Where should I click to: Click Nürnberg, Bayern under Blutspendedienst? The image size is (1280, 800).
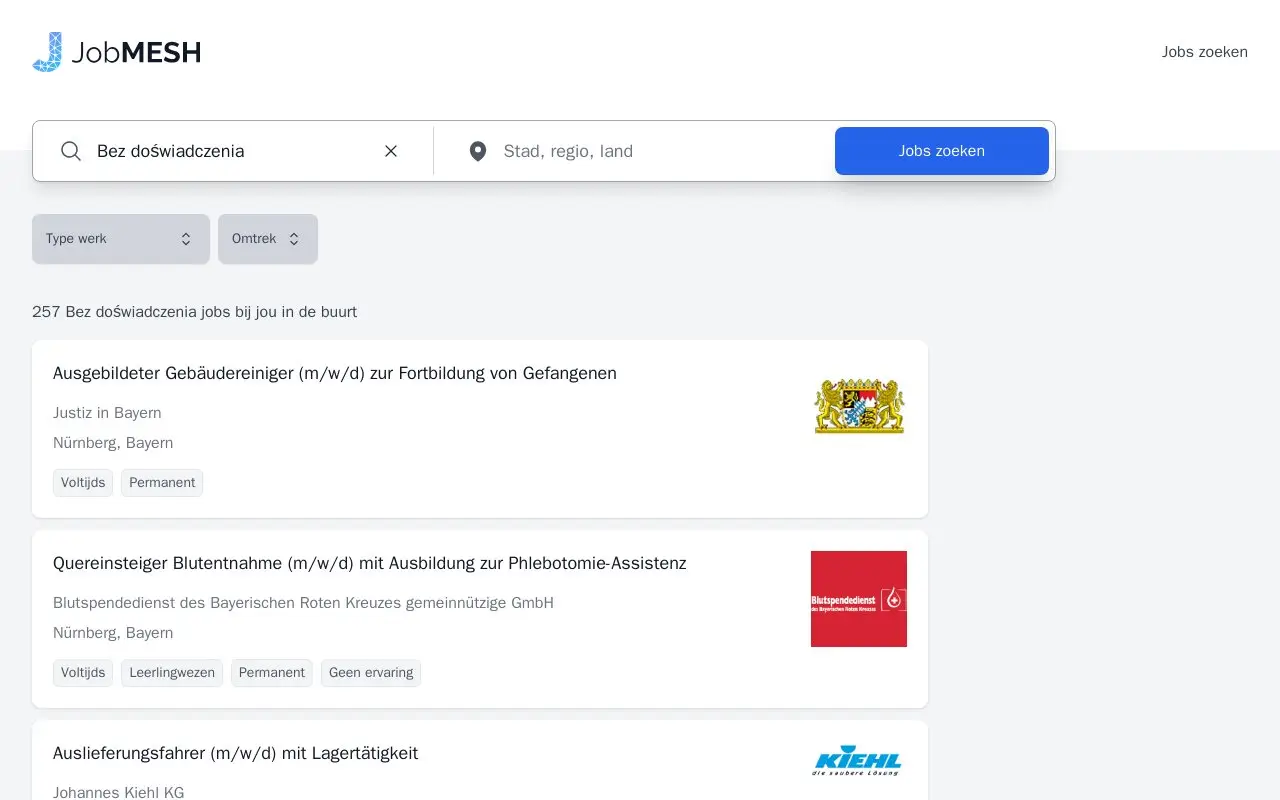pyautogui.click(x=113, y=633)
